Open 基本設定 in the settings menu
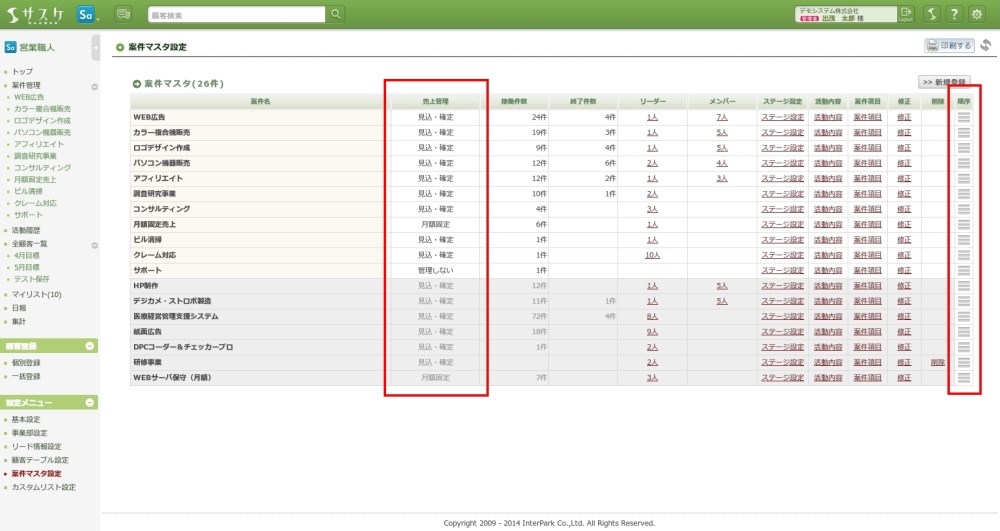The image size is (1000, 531). tap(26, 420)
